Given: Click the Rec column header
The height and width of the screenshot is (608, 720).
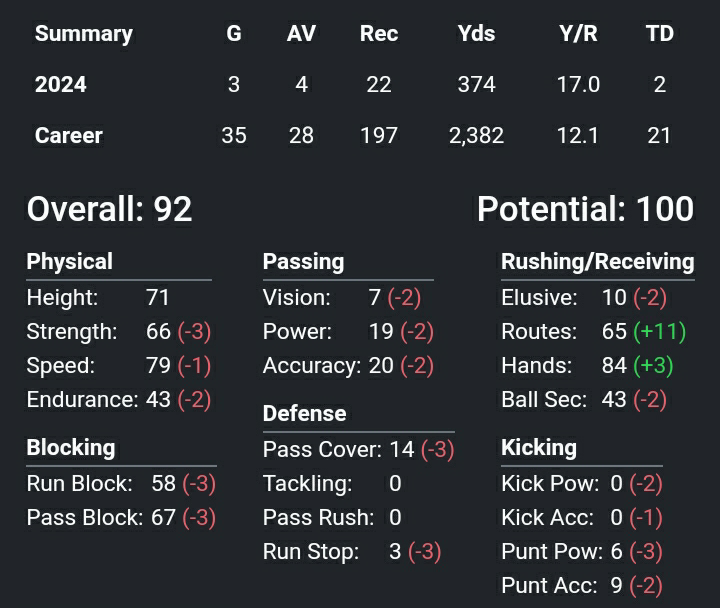Looking at the screenshot, I should click(379, 33).
